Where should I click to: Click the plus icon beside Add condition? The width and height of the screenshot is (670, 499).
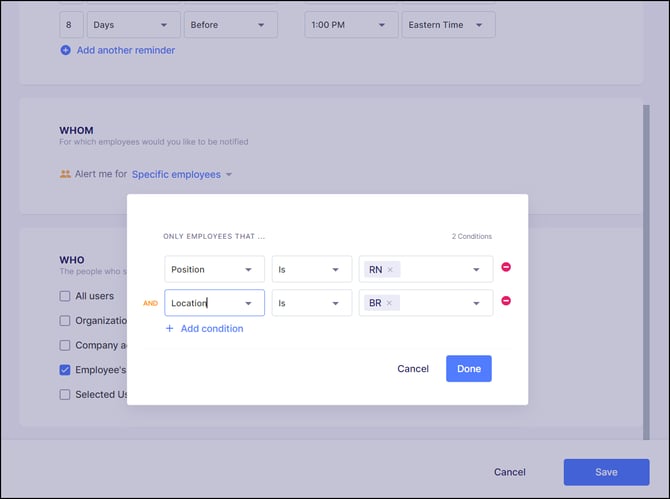[170, 328]
